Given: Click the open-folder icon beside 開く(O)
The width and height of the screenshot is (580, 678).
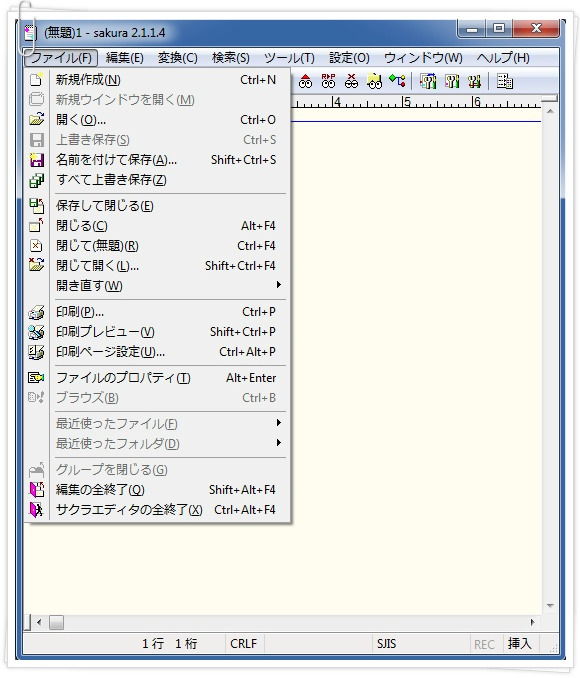Looking at the screenshot, I should (x=36, y=119).
